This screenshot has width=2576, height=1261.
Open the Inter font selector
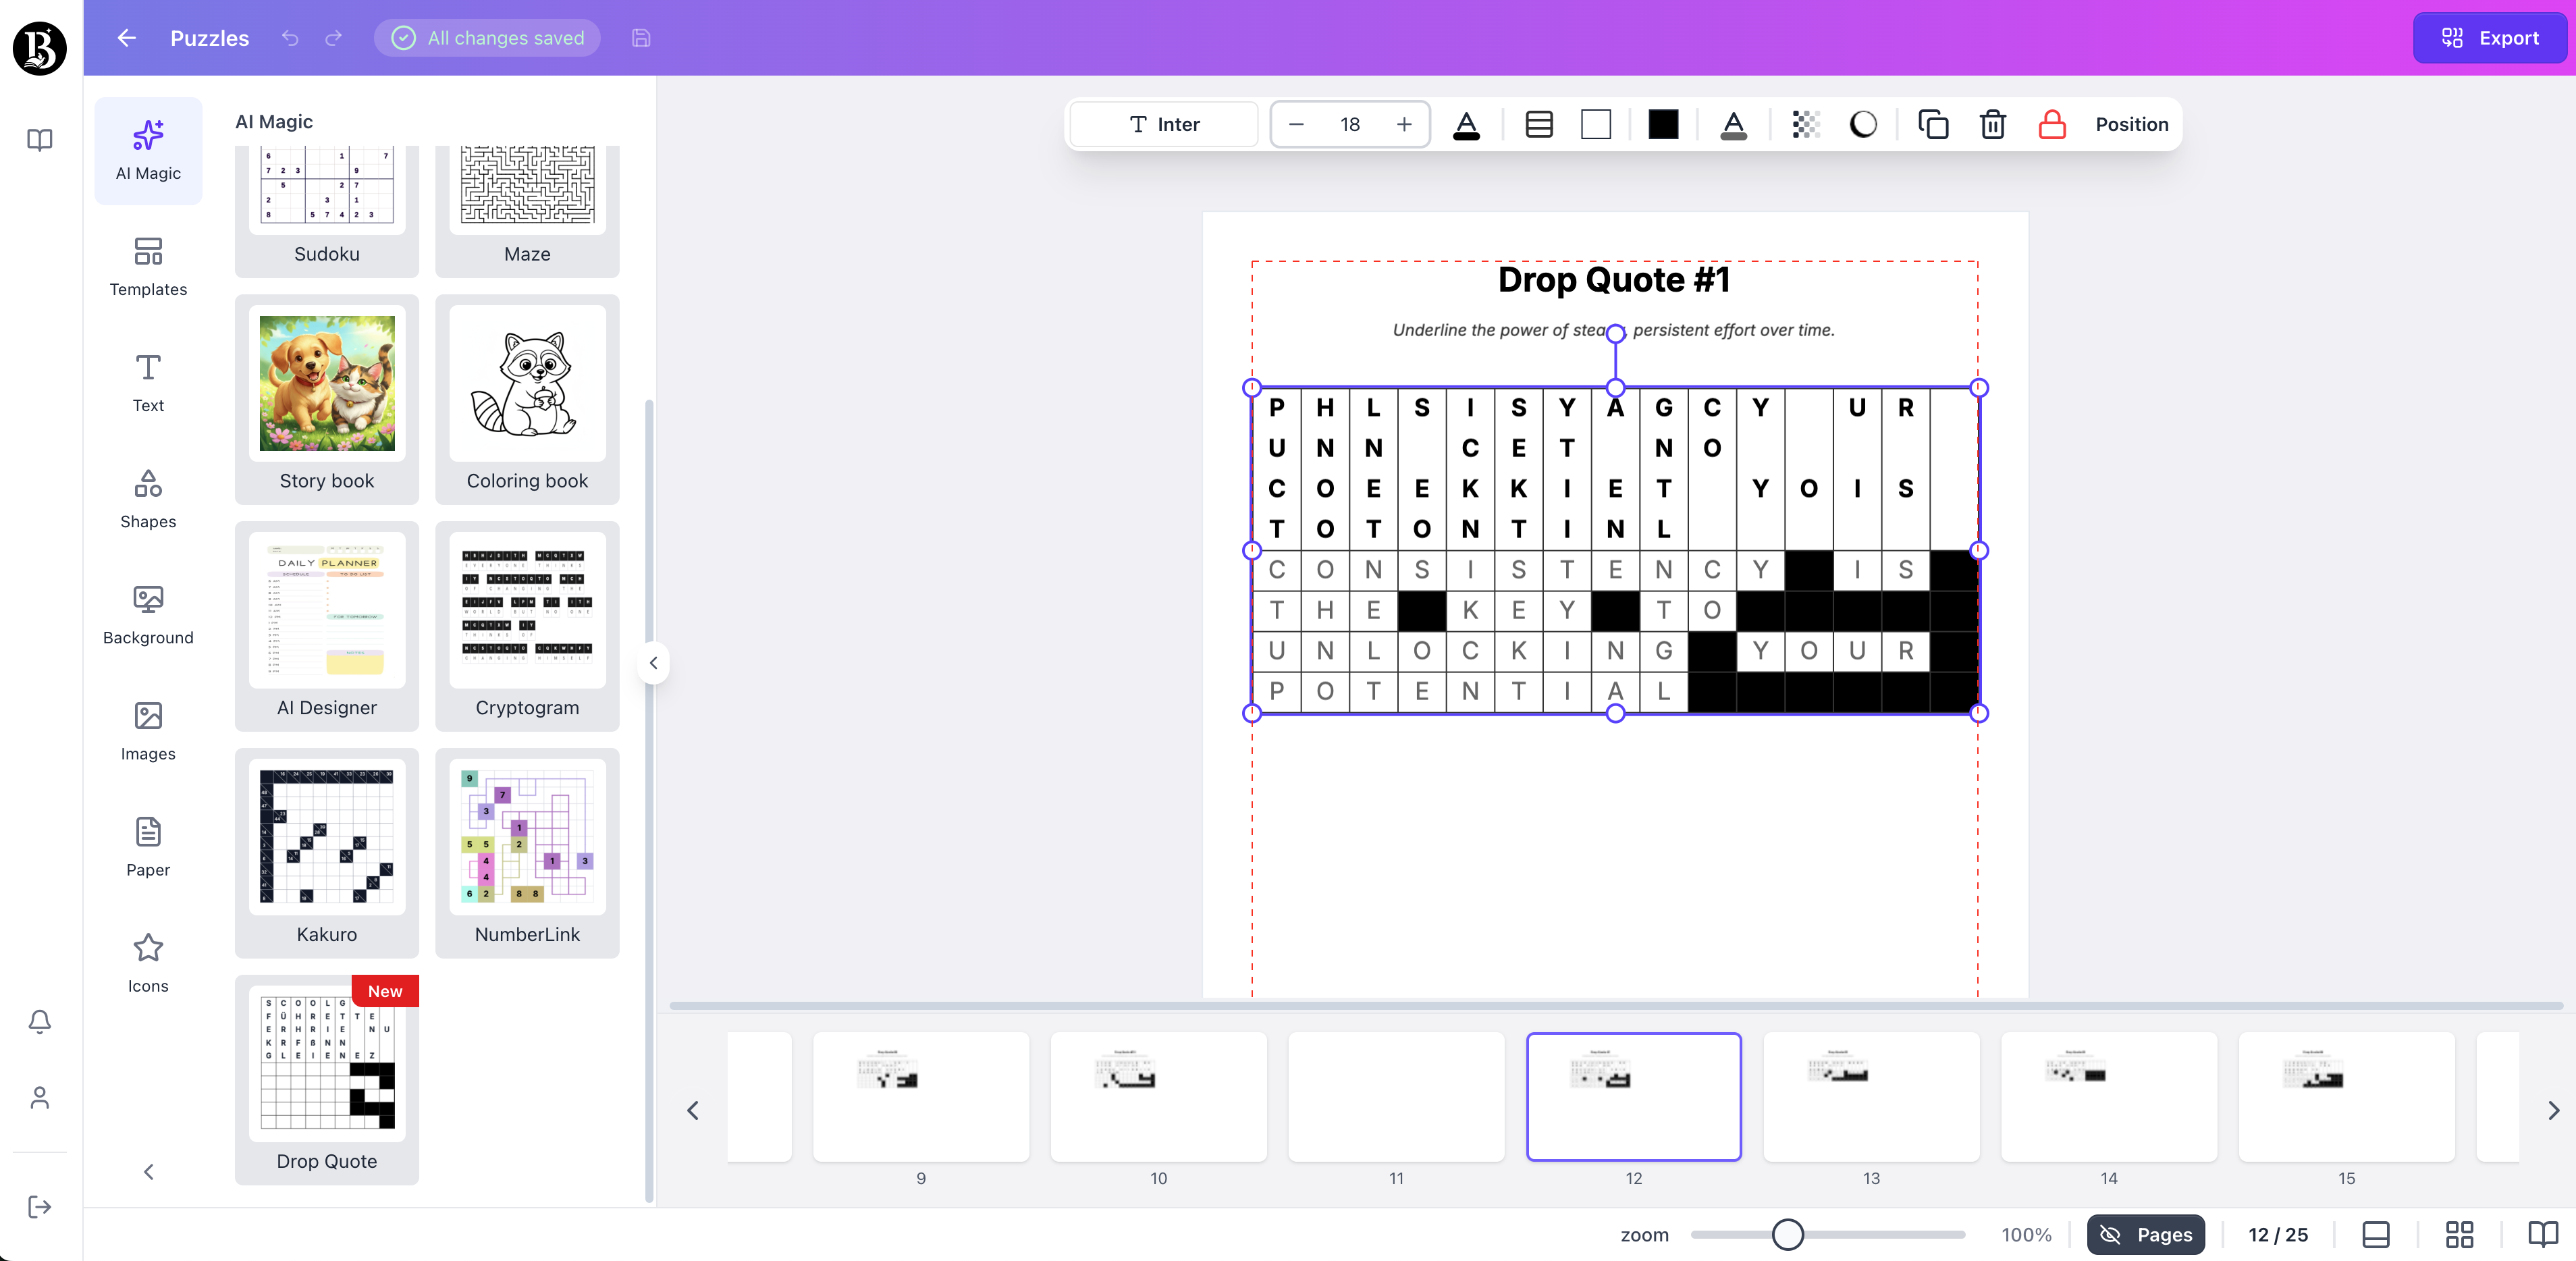(x=1163, y=124)
